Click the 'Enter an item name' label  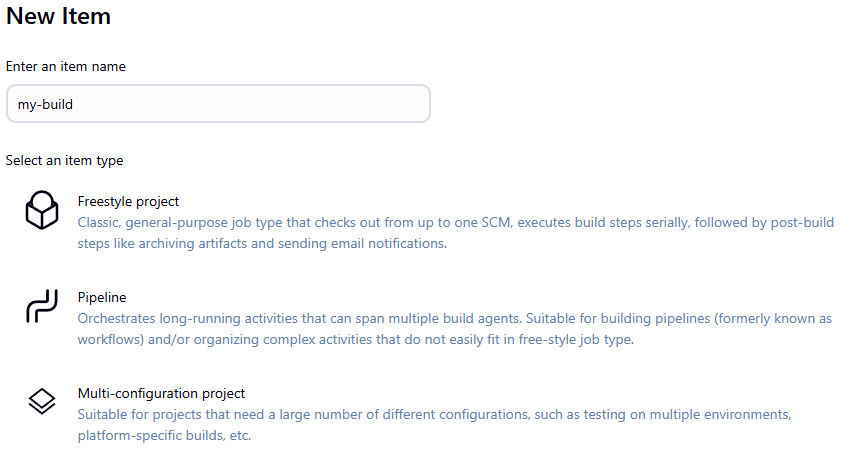(x=66, y=66)
